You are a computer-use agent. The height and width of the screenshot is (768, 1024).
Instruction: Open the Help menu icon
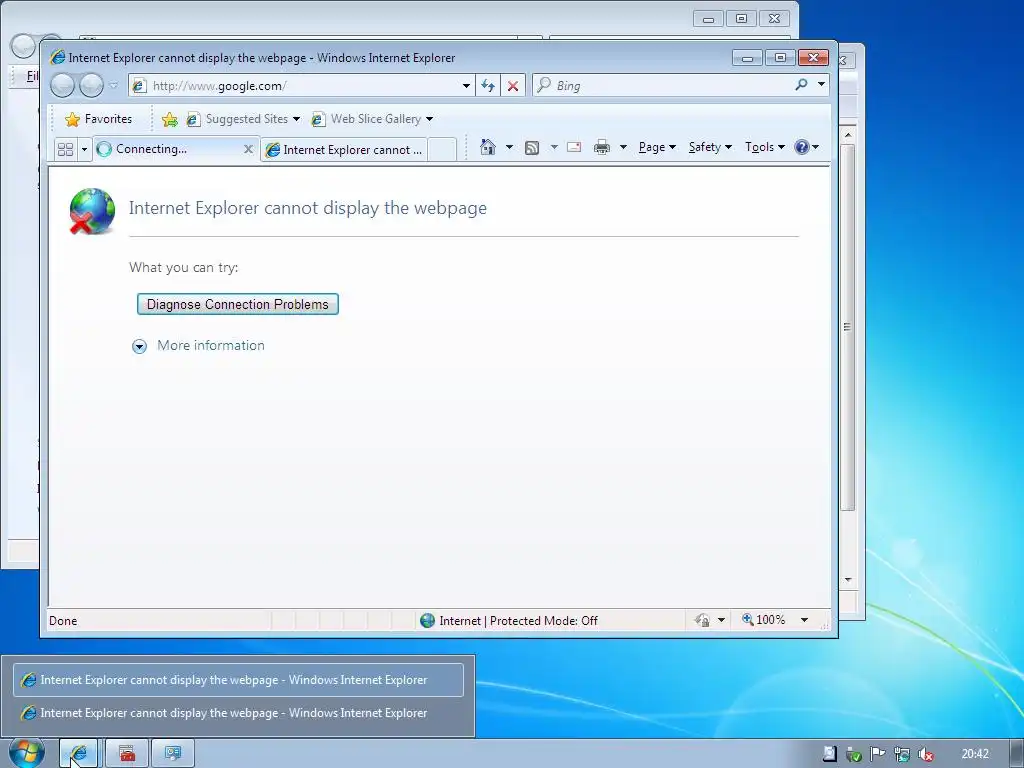[806, 147]
